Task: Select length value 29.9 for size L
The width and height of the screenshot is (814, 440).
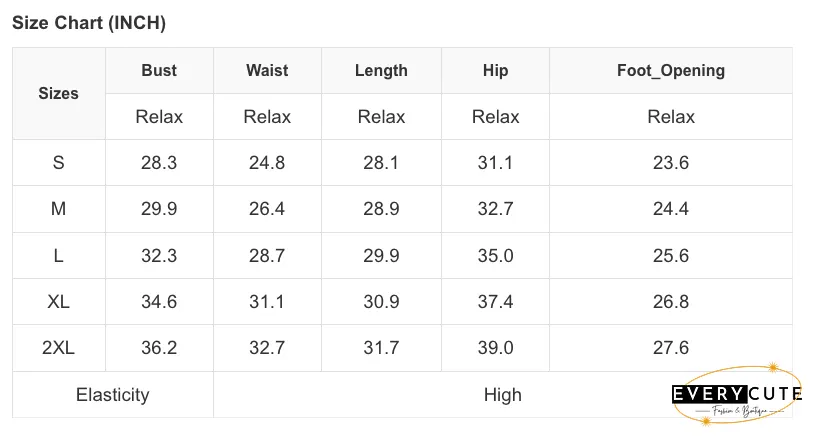Action: pyautogui.click(x=381, y=255)
